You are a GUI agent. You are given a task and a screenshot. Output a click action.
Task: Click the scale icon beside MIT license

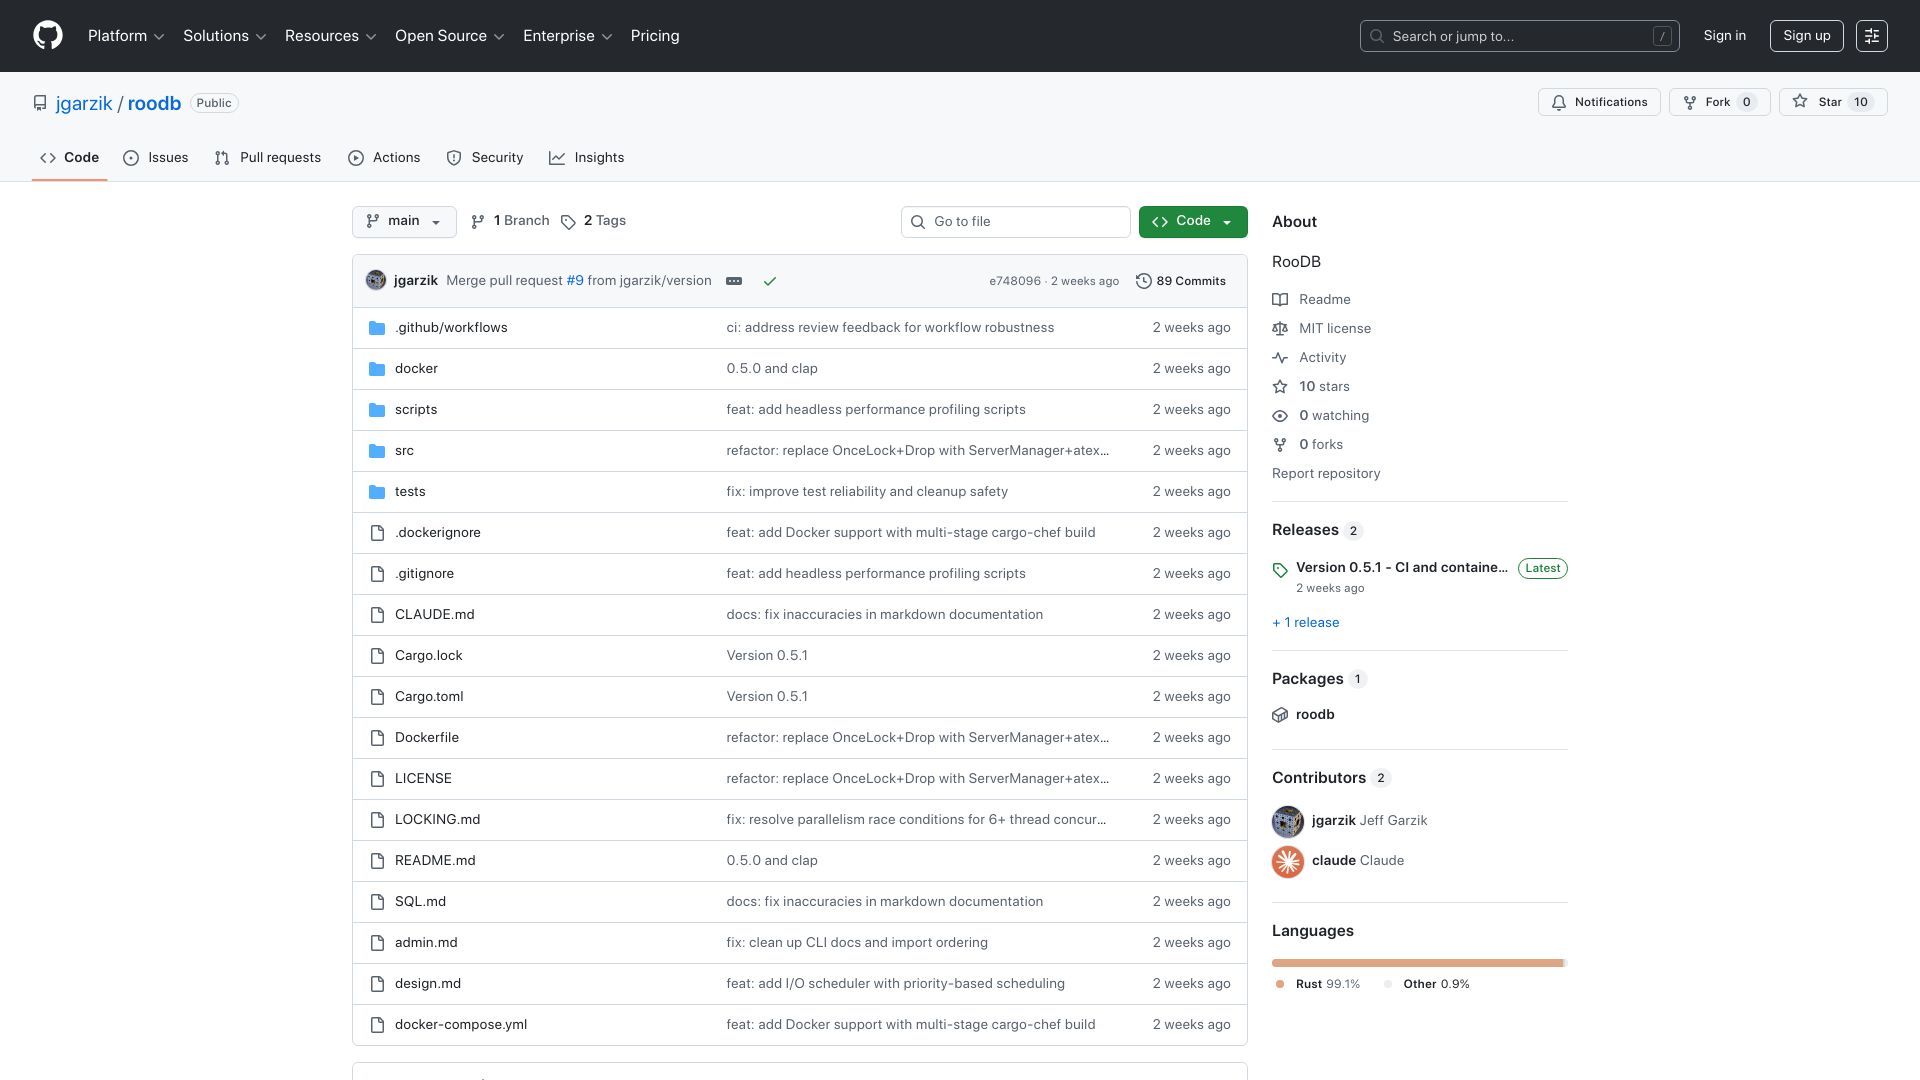1280,329
